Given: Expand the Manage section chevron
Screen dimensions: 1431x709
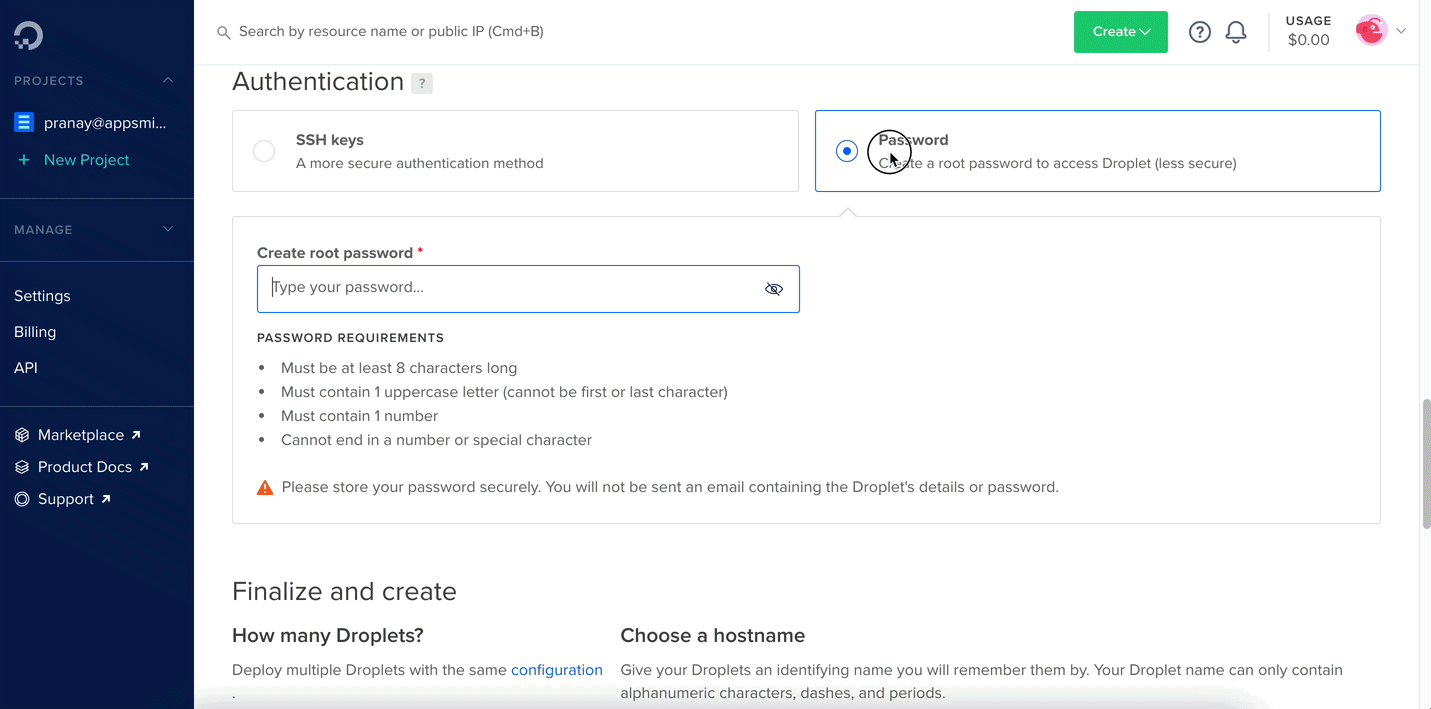Looking at the screenshot, I should 168,229.
